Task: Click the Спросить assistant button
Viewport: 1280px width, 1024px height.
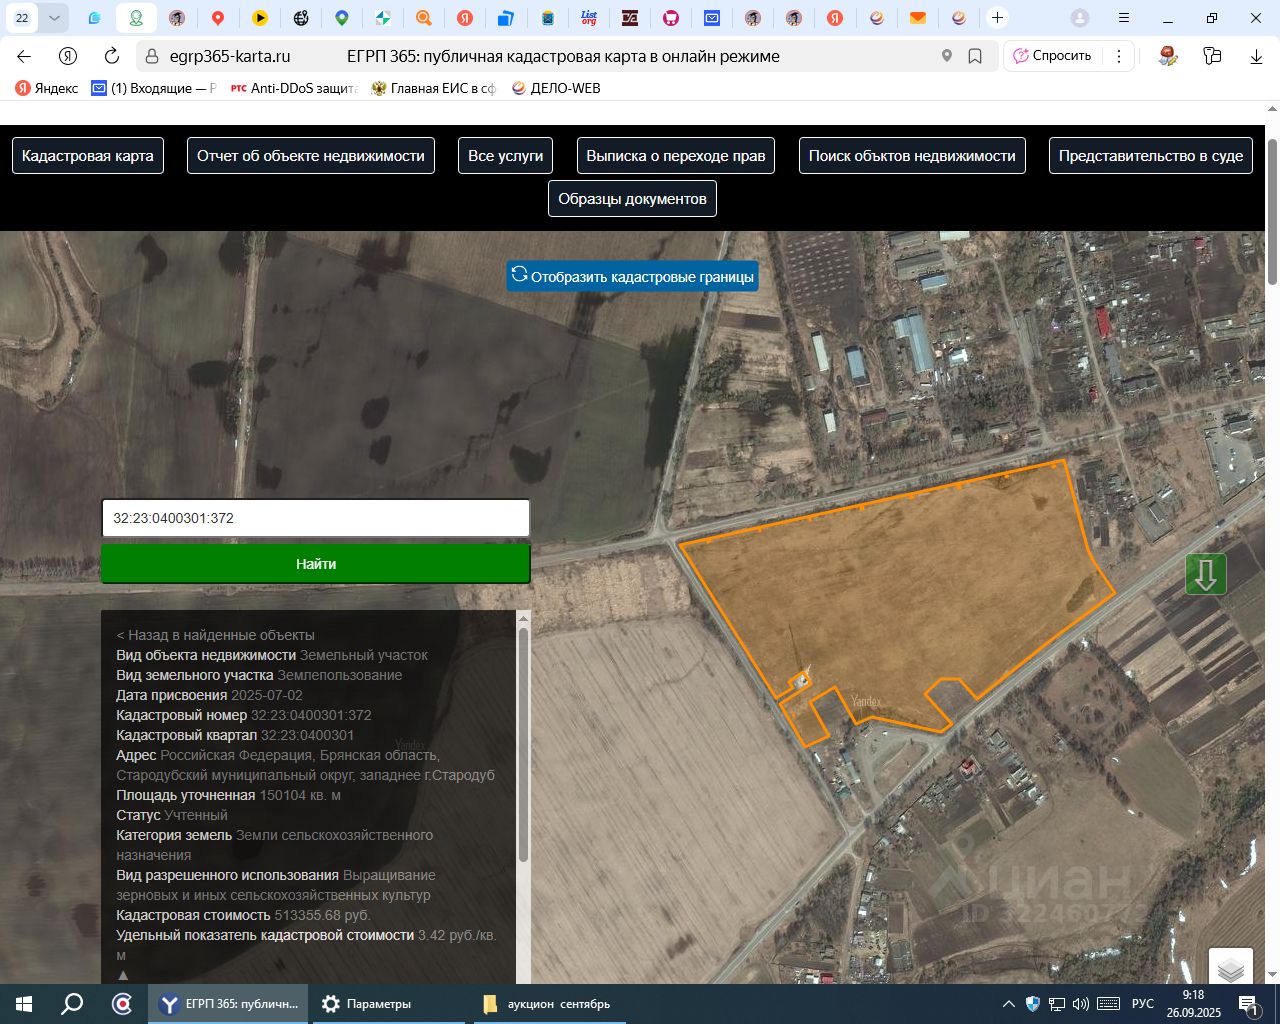Action: (1052, 56)
